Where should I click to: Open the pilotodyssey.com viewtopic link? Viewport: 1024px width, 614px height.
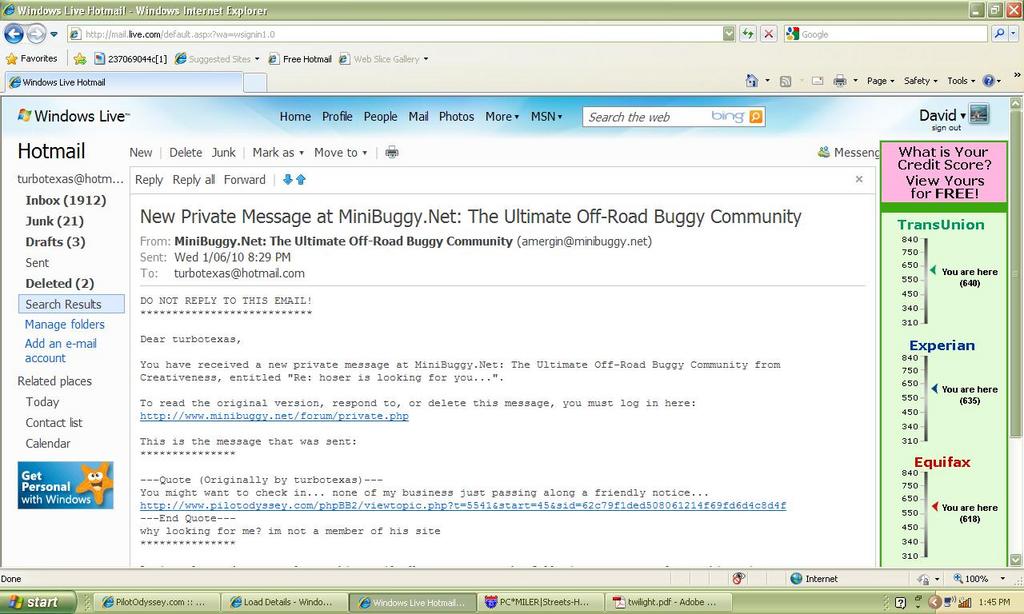point(463,505)
